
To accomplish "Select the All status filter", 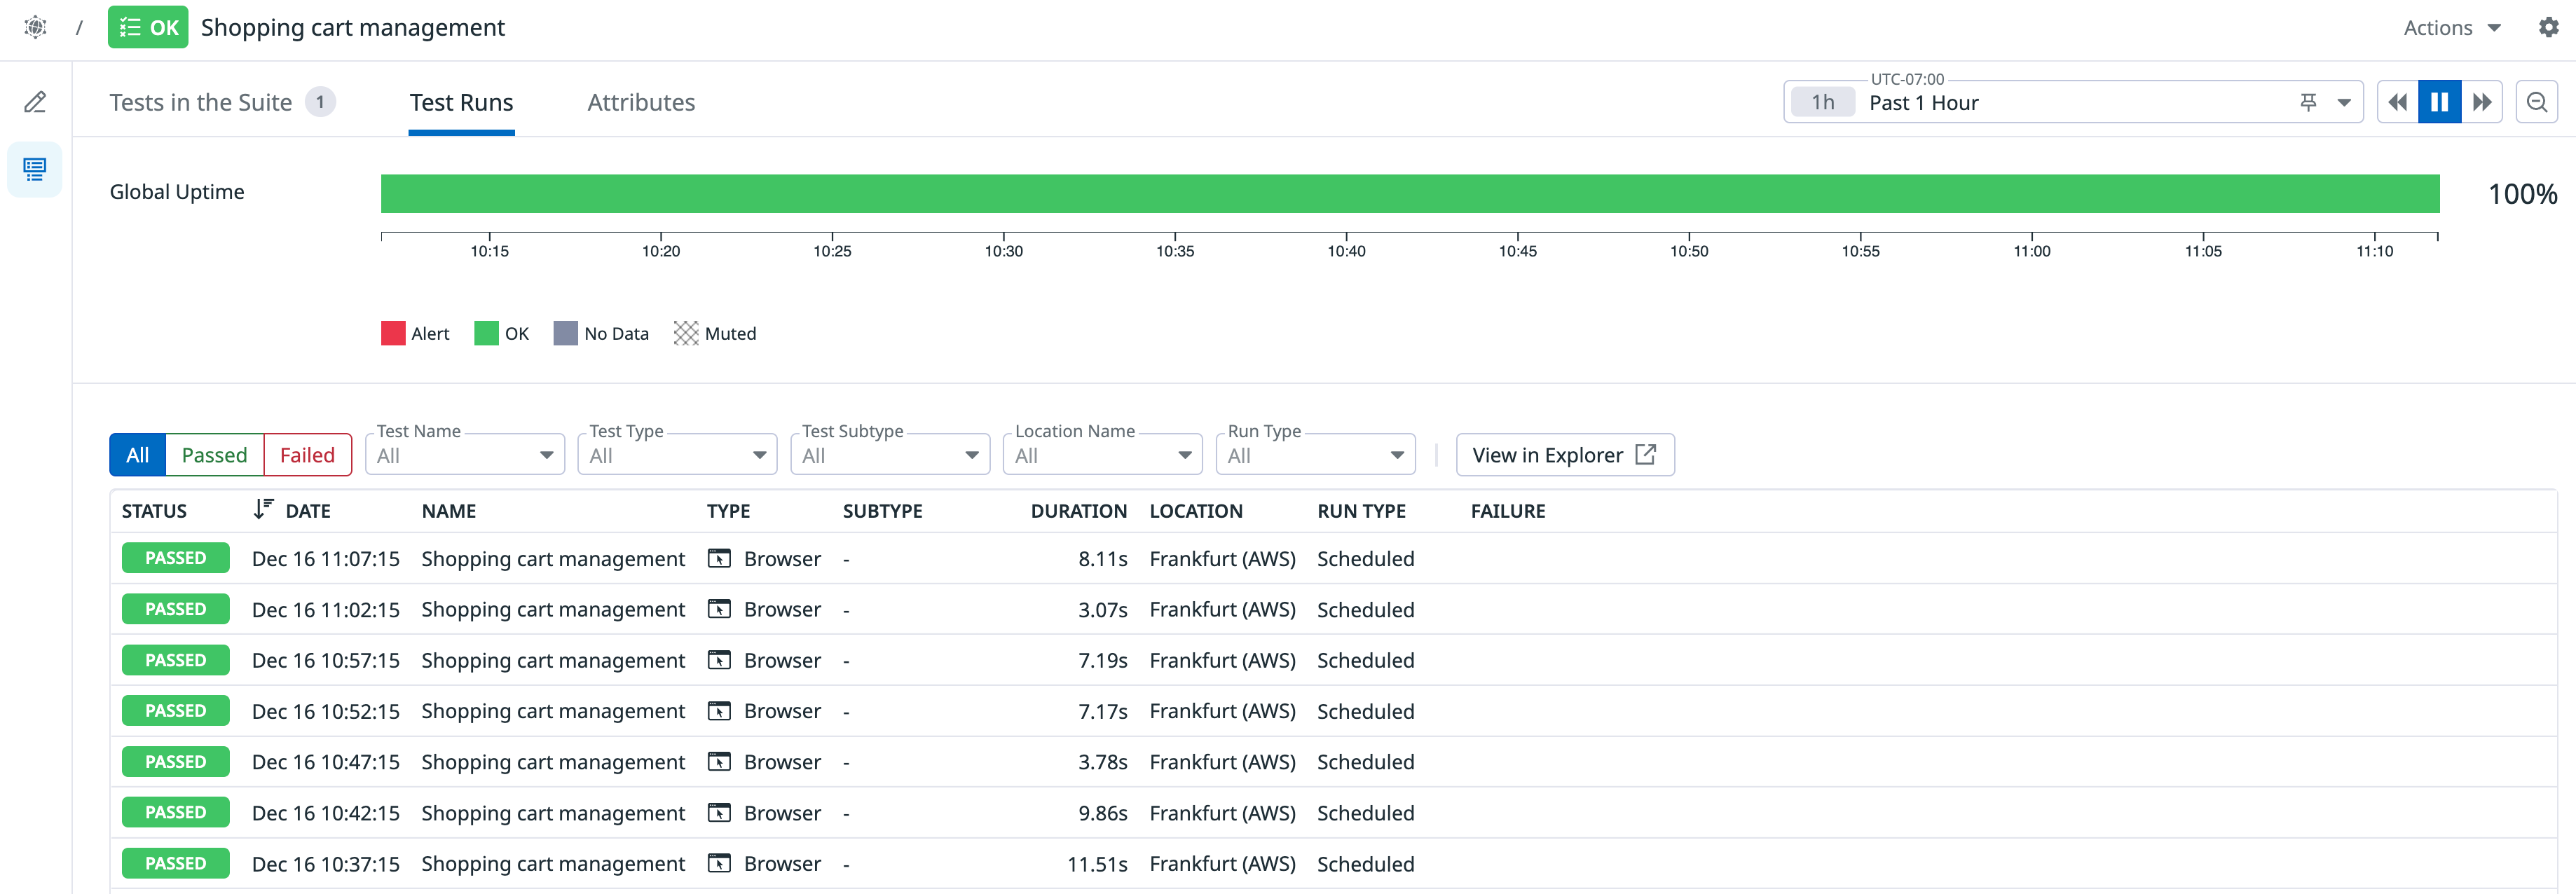I will pos(138,455).
